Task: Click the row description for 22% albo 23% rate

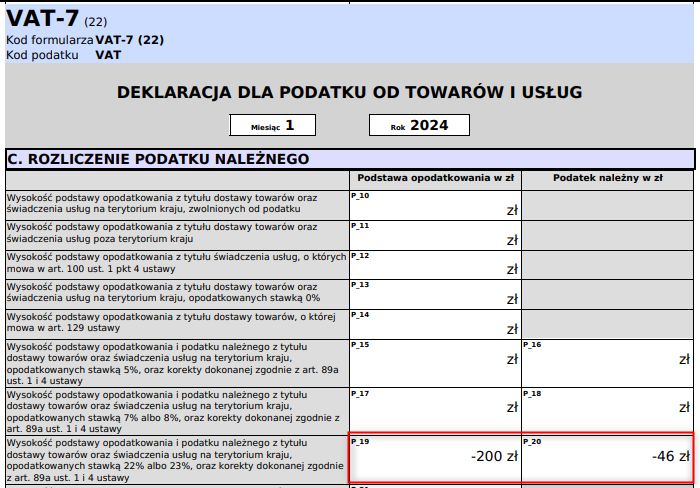Action: pos(176,459)
